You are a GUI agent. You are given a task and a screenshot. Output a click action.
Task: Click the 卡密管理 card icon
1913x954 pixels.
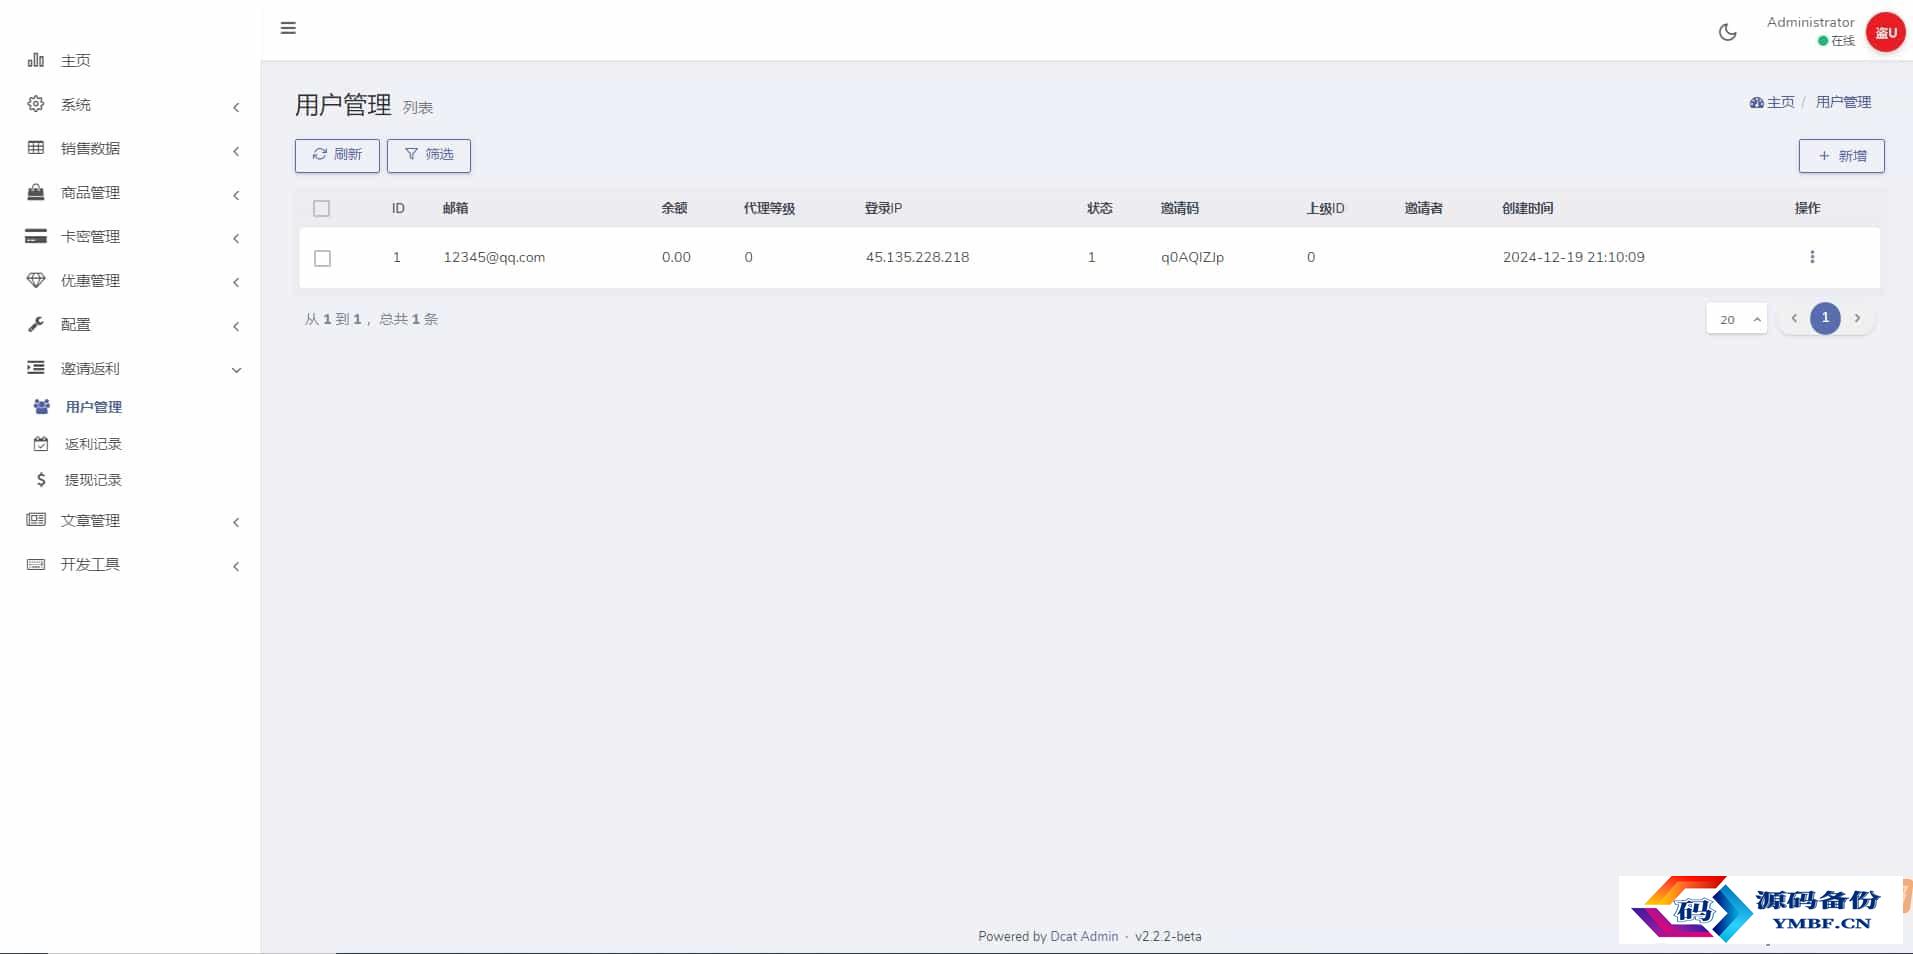pos(36,236)
